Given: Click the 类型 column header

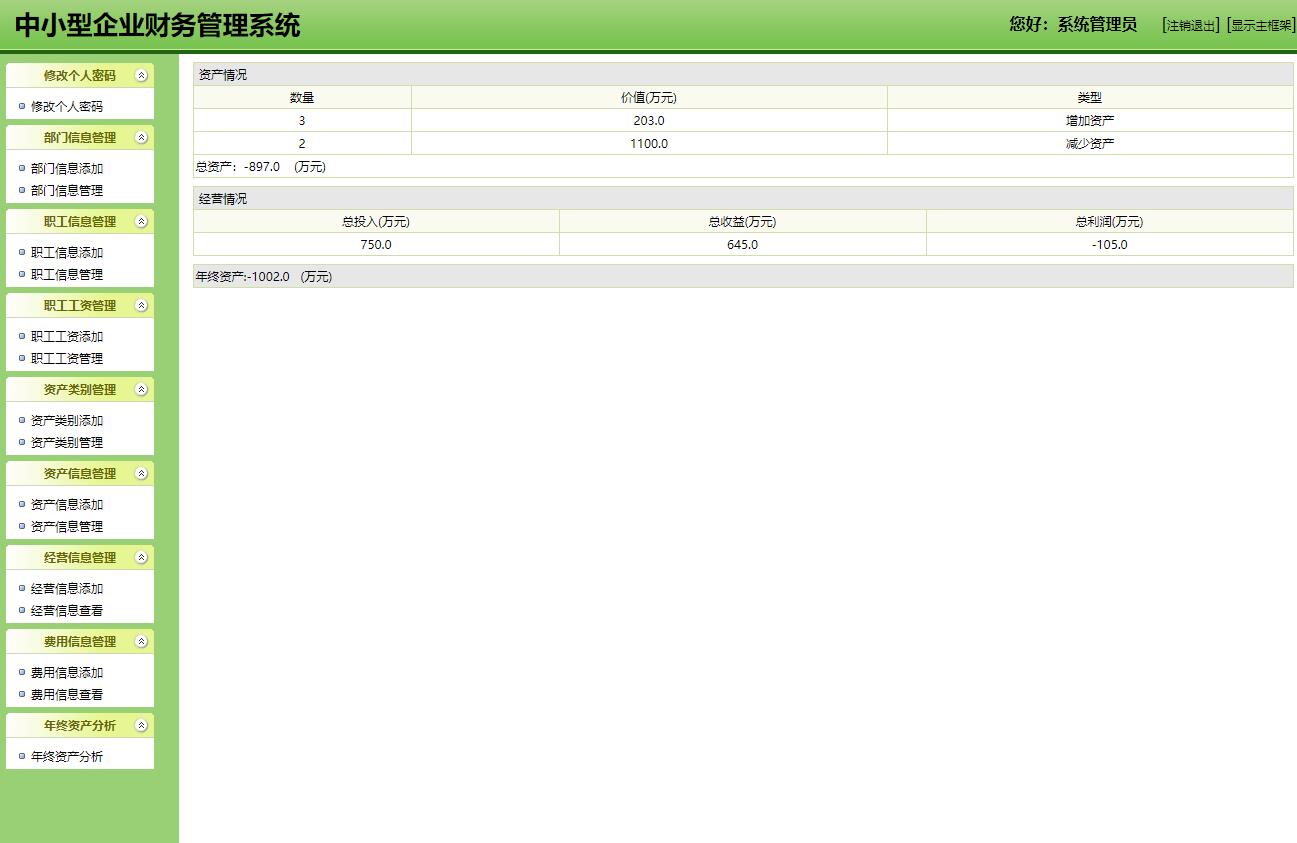Looking at the screenshot, I should point(1090,96).
